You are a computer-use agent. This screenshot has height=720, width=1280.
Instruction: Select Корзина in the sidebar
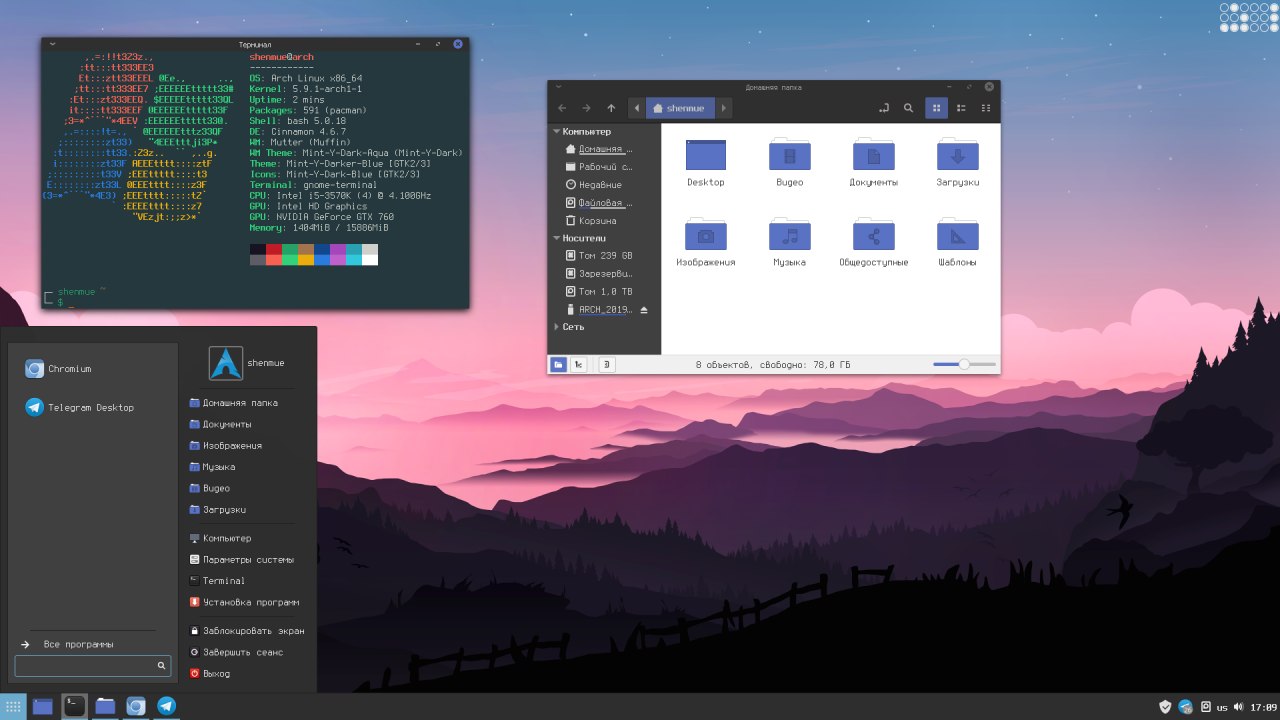click(x=591, y=221)
